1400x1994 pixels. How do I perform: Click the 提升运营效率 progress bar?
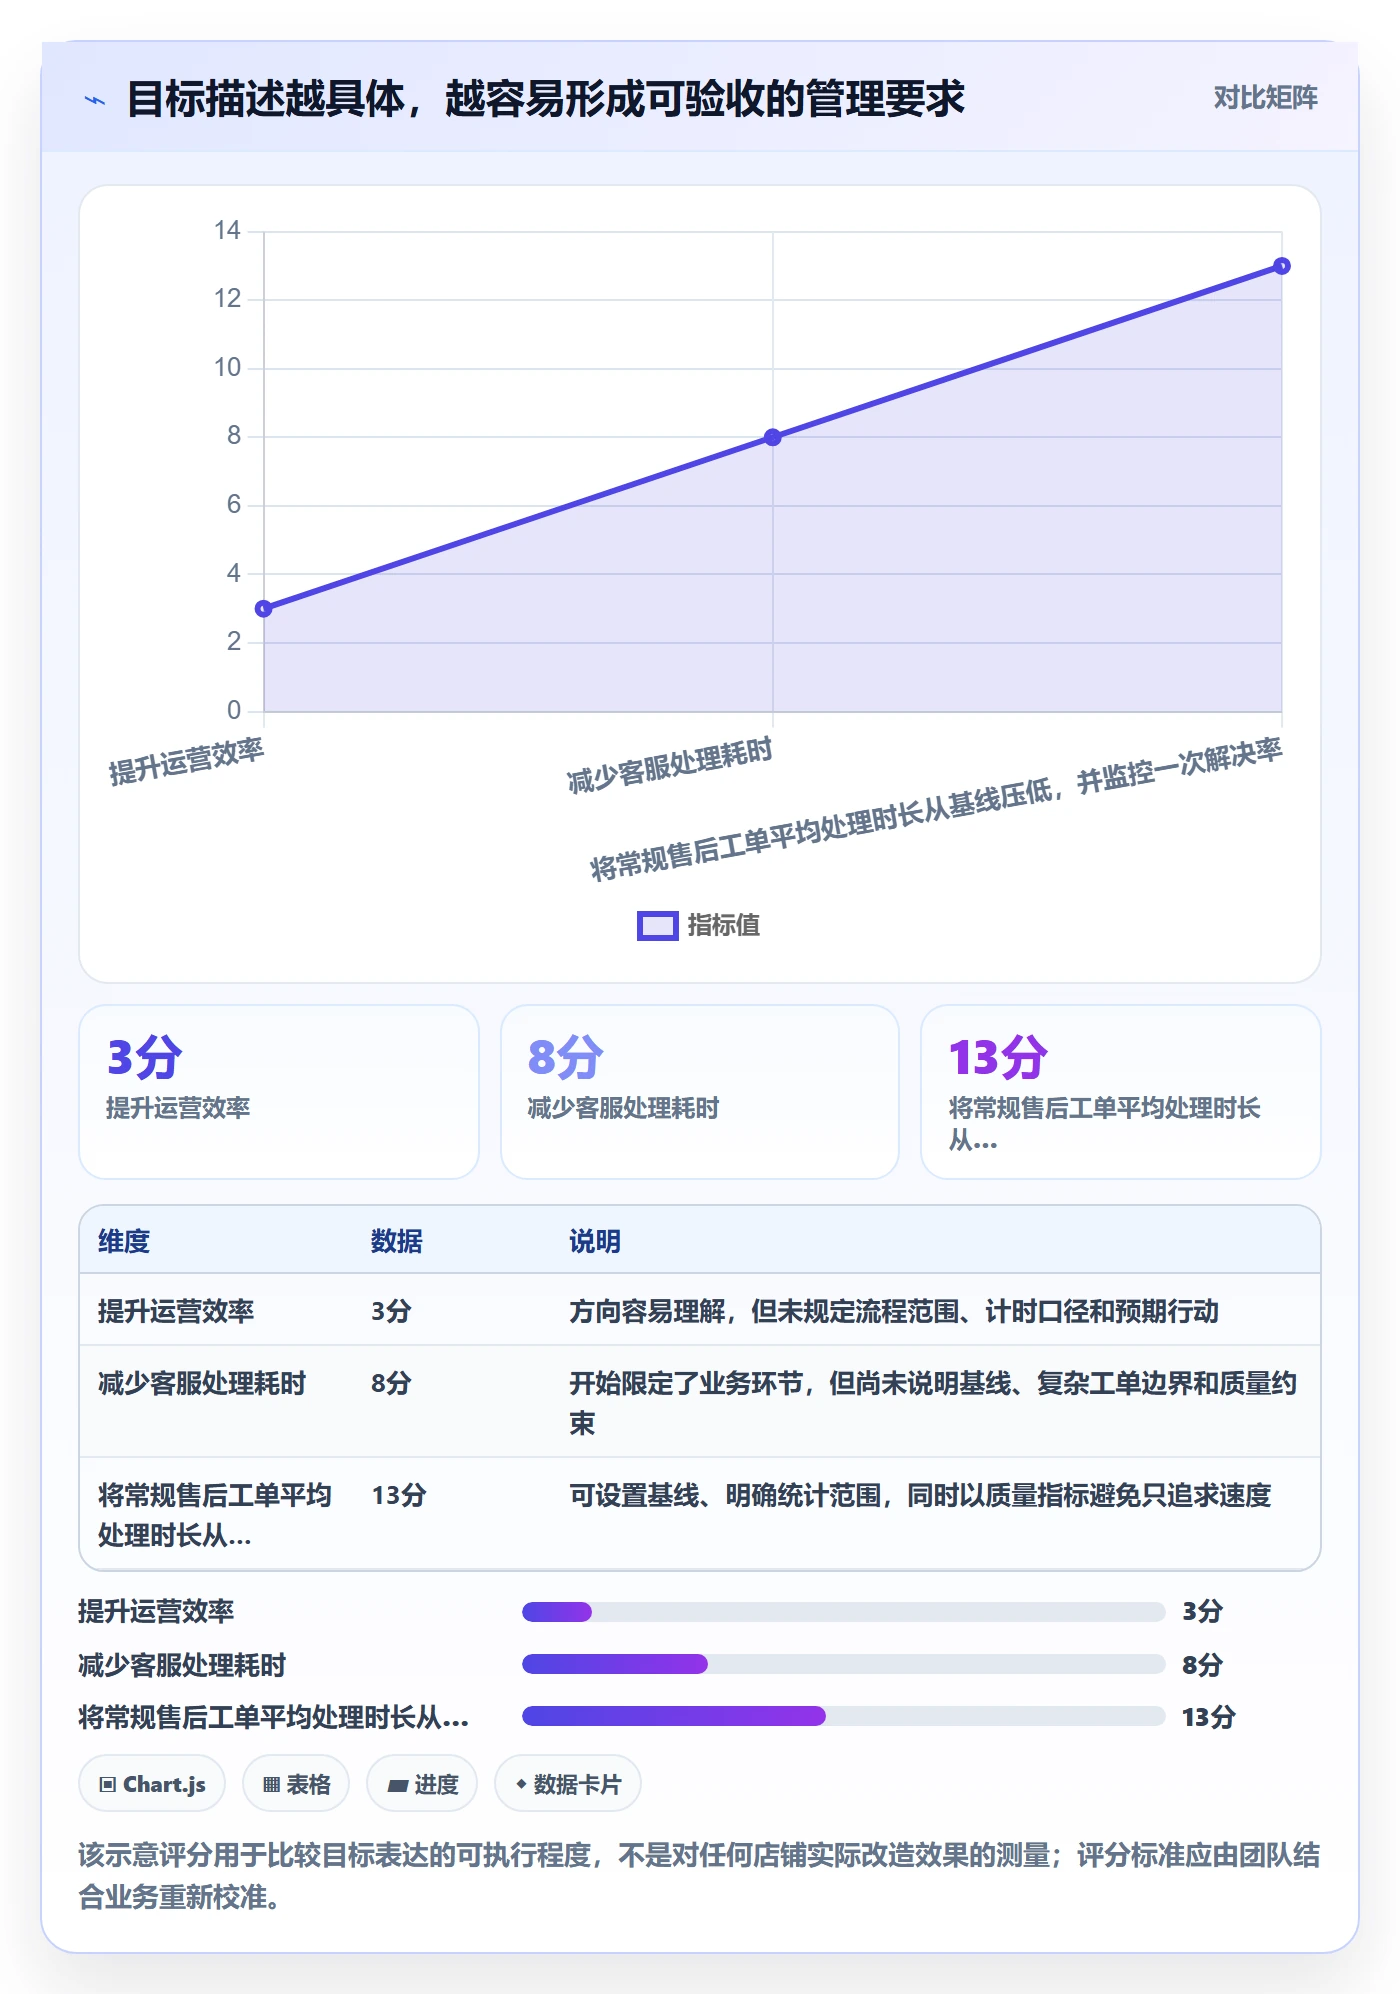click(x=844, y=1612)
